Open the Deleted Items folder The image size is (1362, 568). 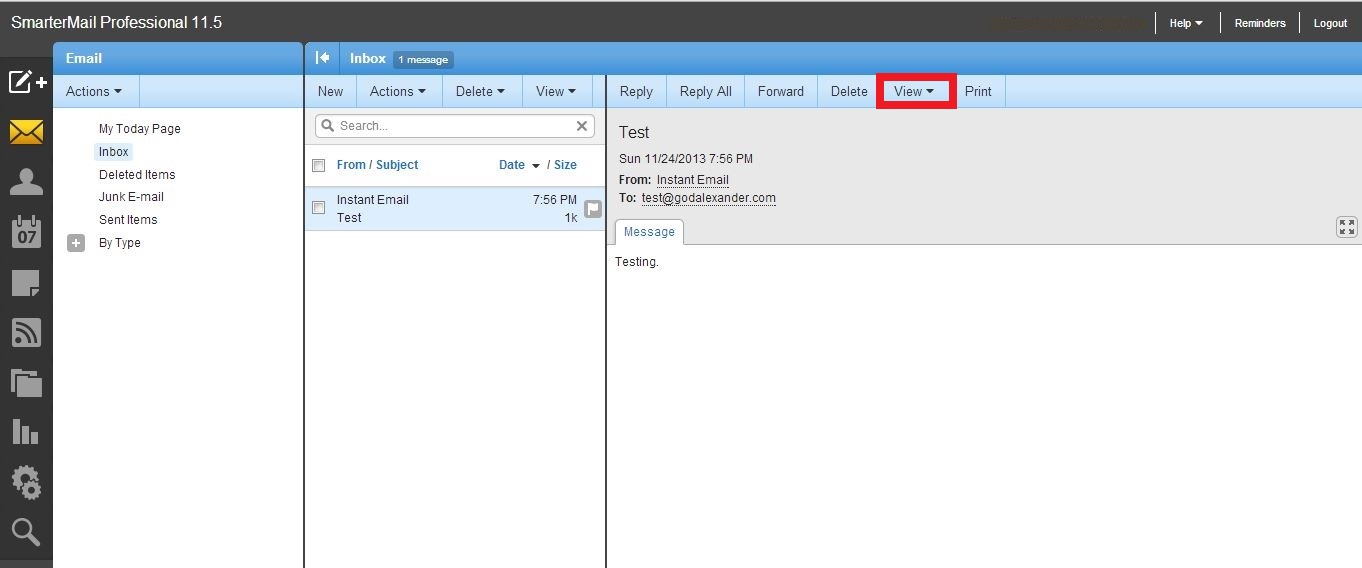click(137, 175)
